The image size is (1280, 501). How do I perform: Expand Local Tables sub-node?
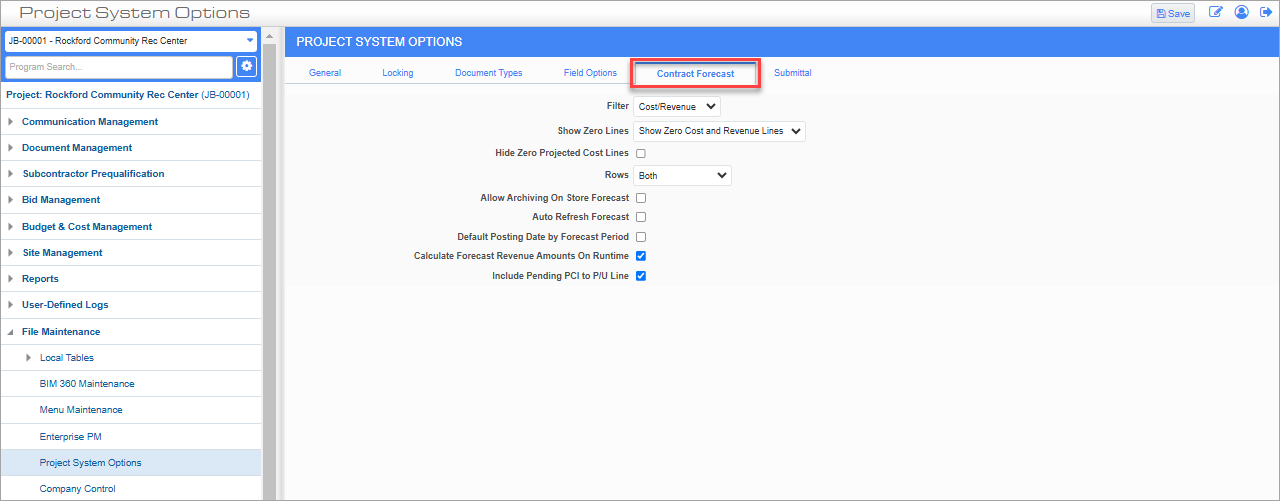pos(28,358)
